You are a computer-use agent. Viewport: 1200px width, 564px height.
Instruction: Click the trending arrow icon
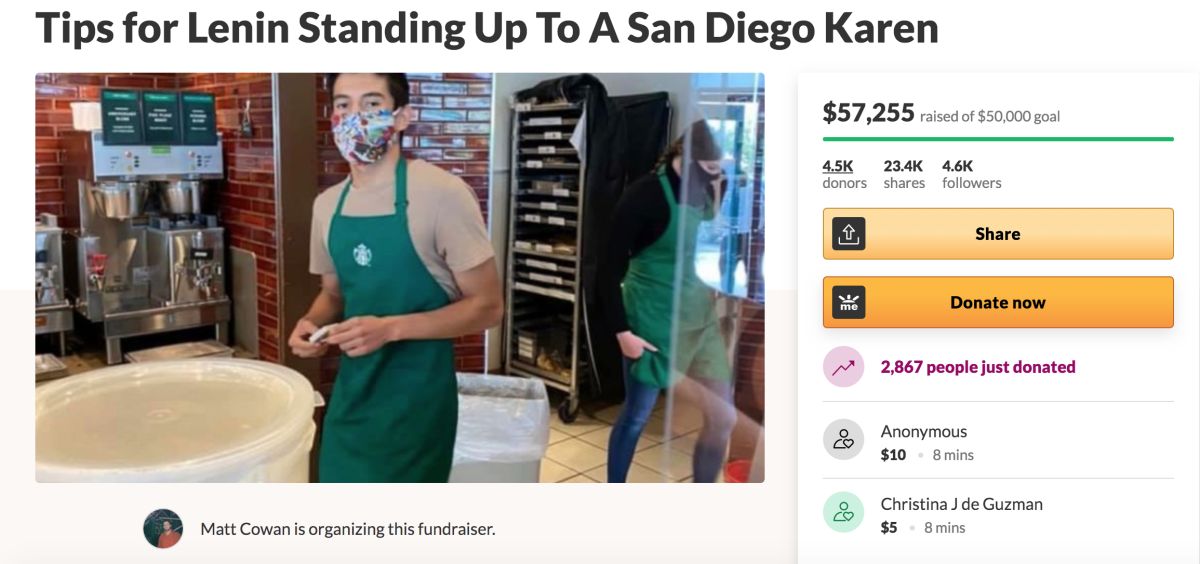(x=843, y=367)
